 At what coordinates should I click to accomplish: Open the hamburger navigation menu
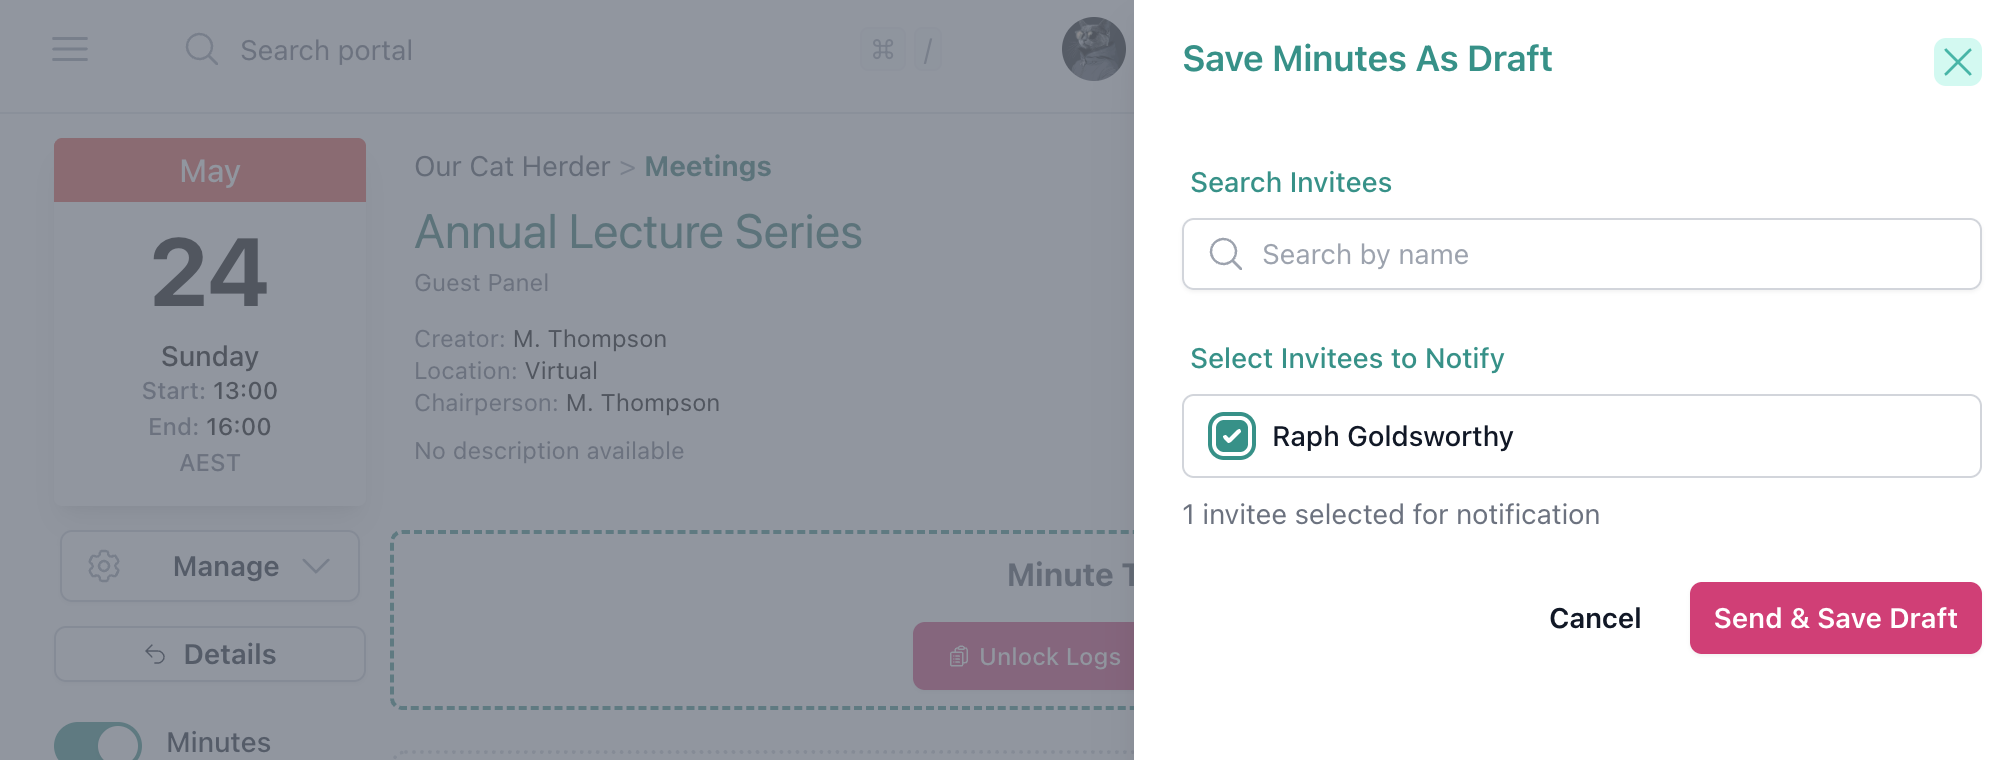pos(69,49)
